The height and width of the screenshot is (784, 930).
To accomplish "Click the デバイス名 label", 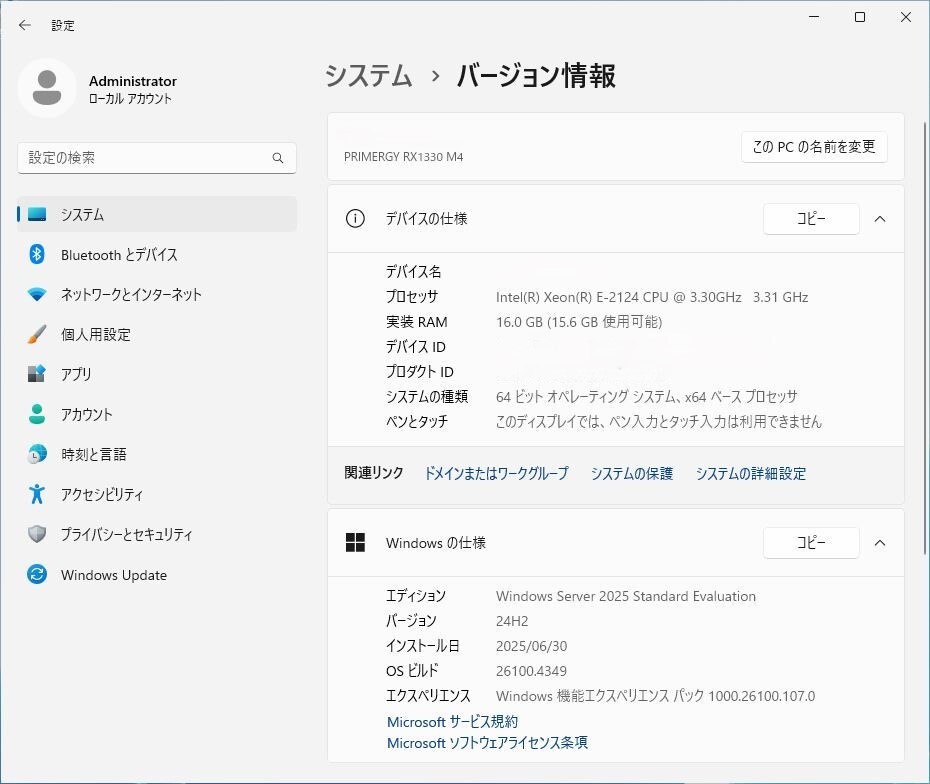I will click(413, 272).
